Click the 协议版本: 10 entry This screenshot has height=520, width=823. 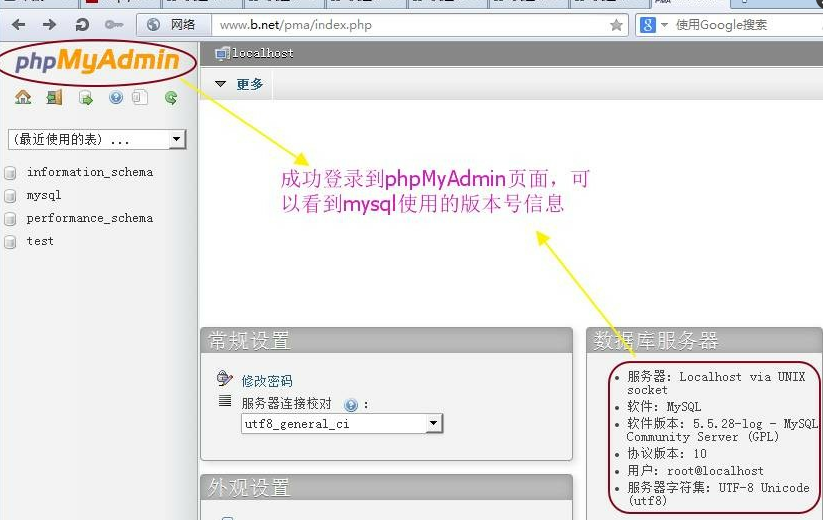[x=667, y=453]
